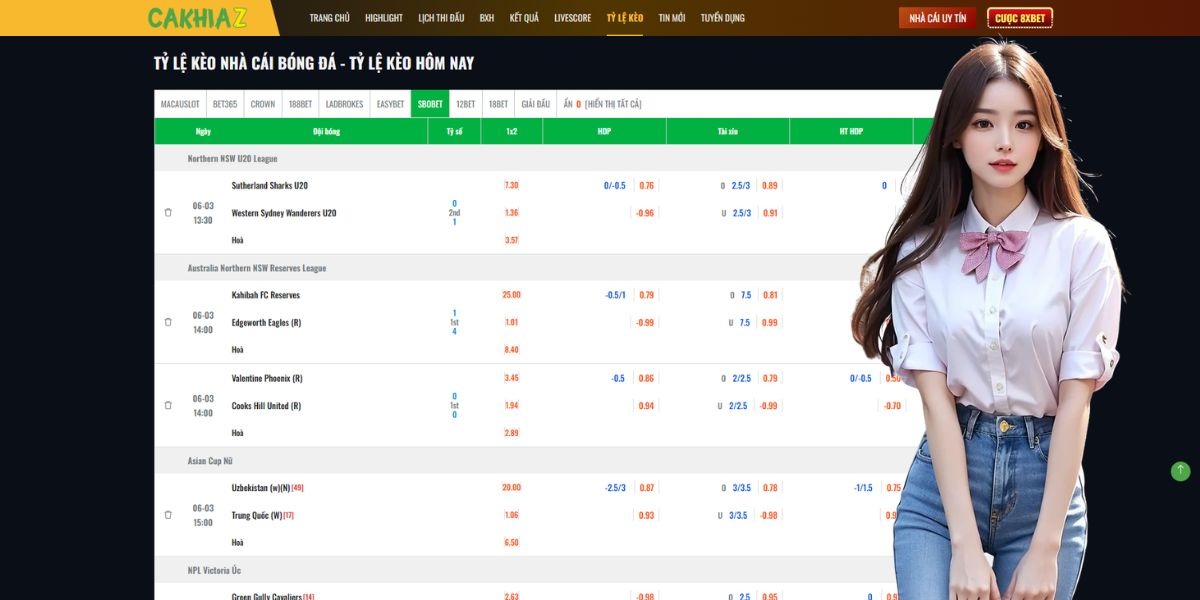Select the SBOBET tab
Image resolution: width=1200 pixels, height=600 pixels.
tap(430, 104)
